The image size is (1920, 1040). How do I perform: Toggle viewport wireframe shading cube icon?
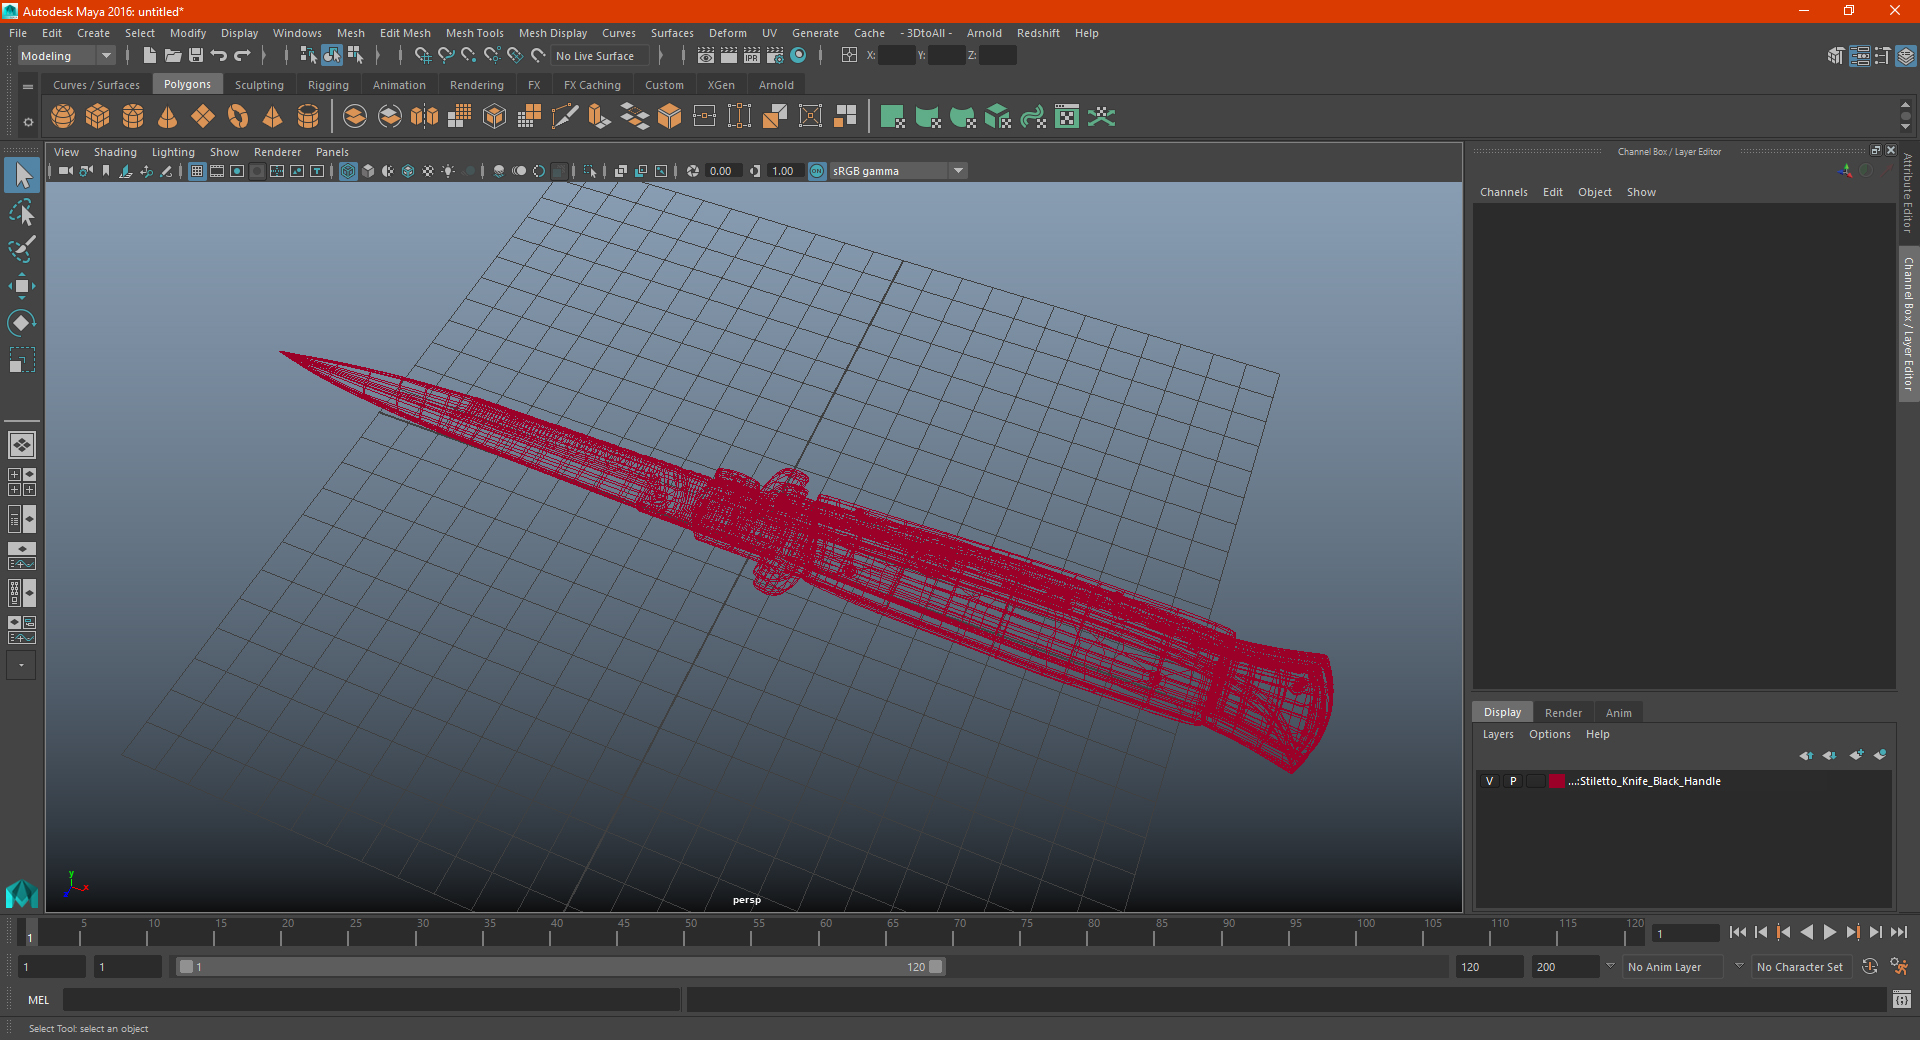click(x=348, y=171)
